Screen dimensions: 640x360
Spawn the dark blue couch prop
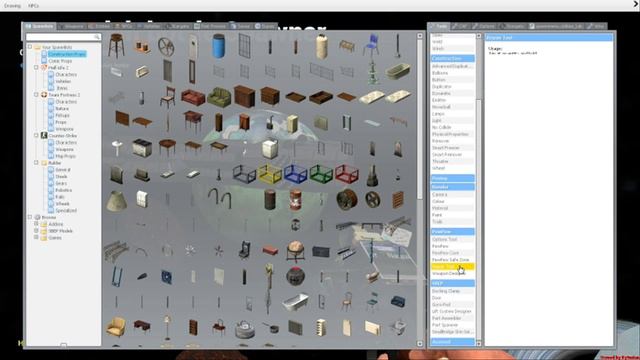[398, 302]
